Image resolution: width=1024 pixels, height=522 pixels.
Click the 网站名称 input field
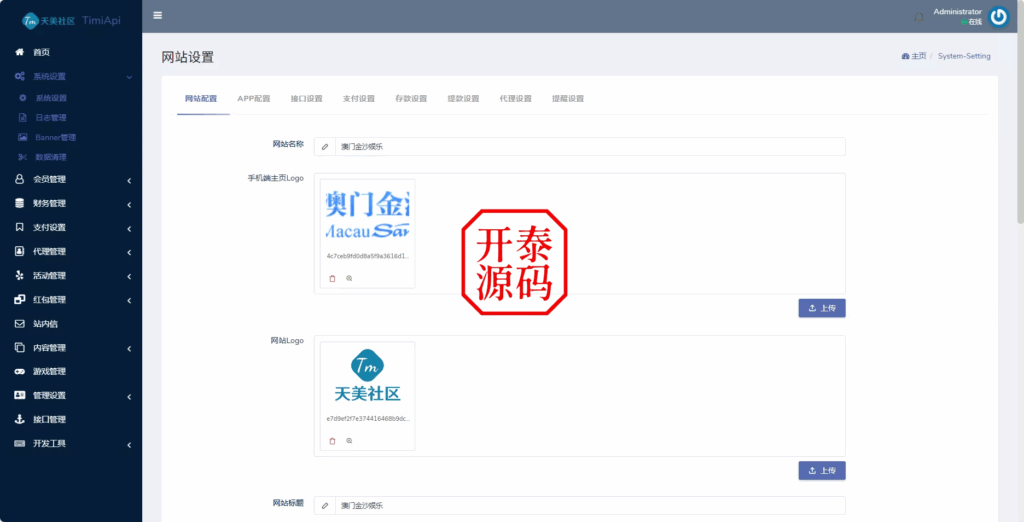pos(590,147)
